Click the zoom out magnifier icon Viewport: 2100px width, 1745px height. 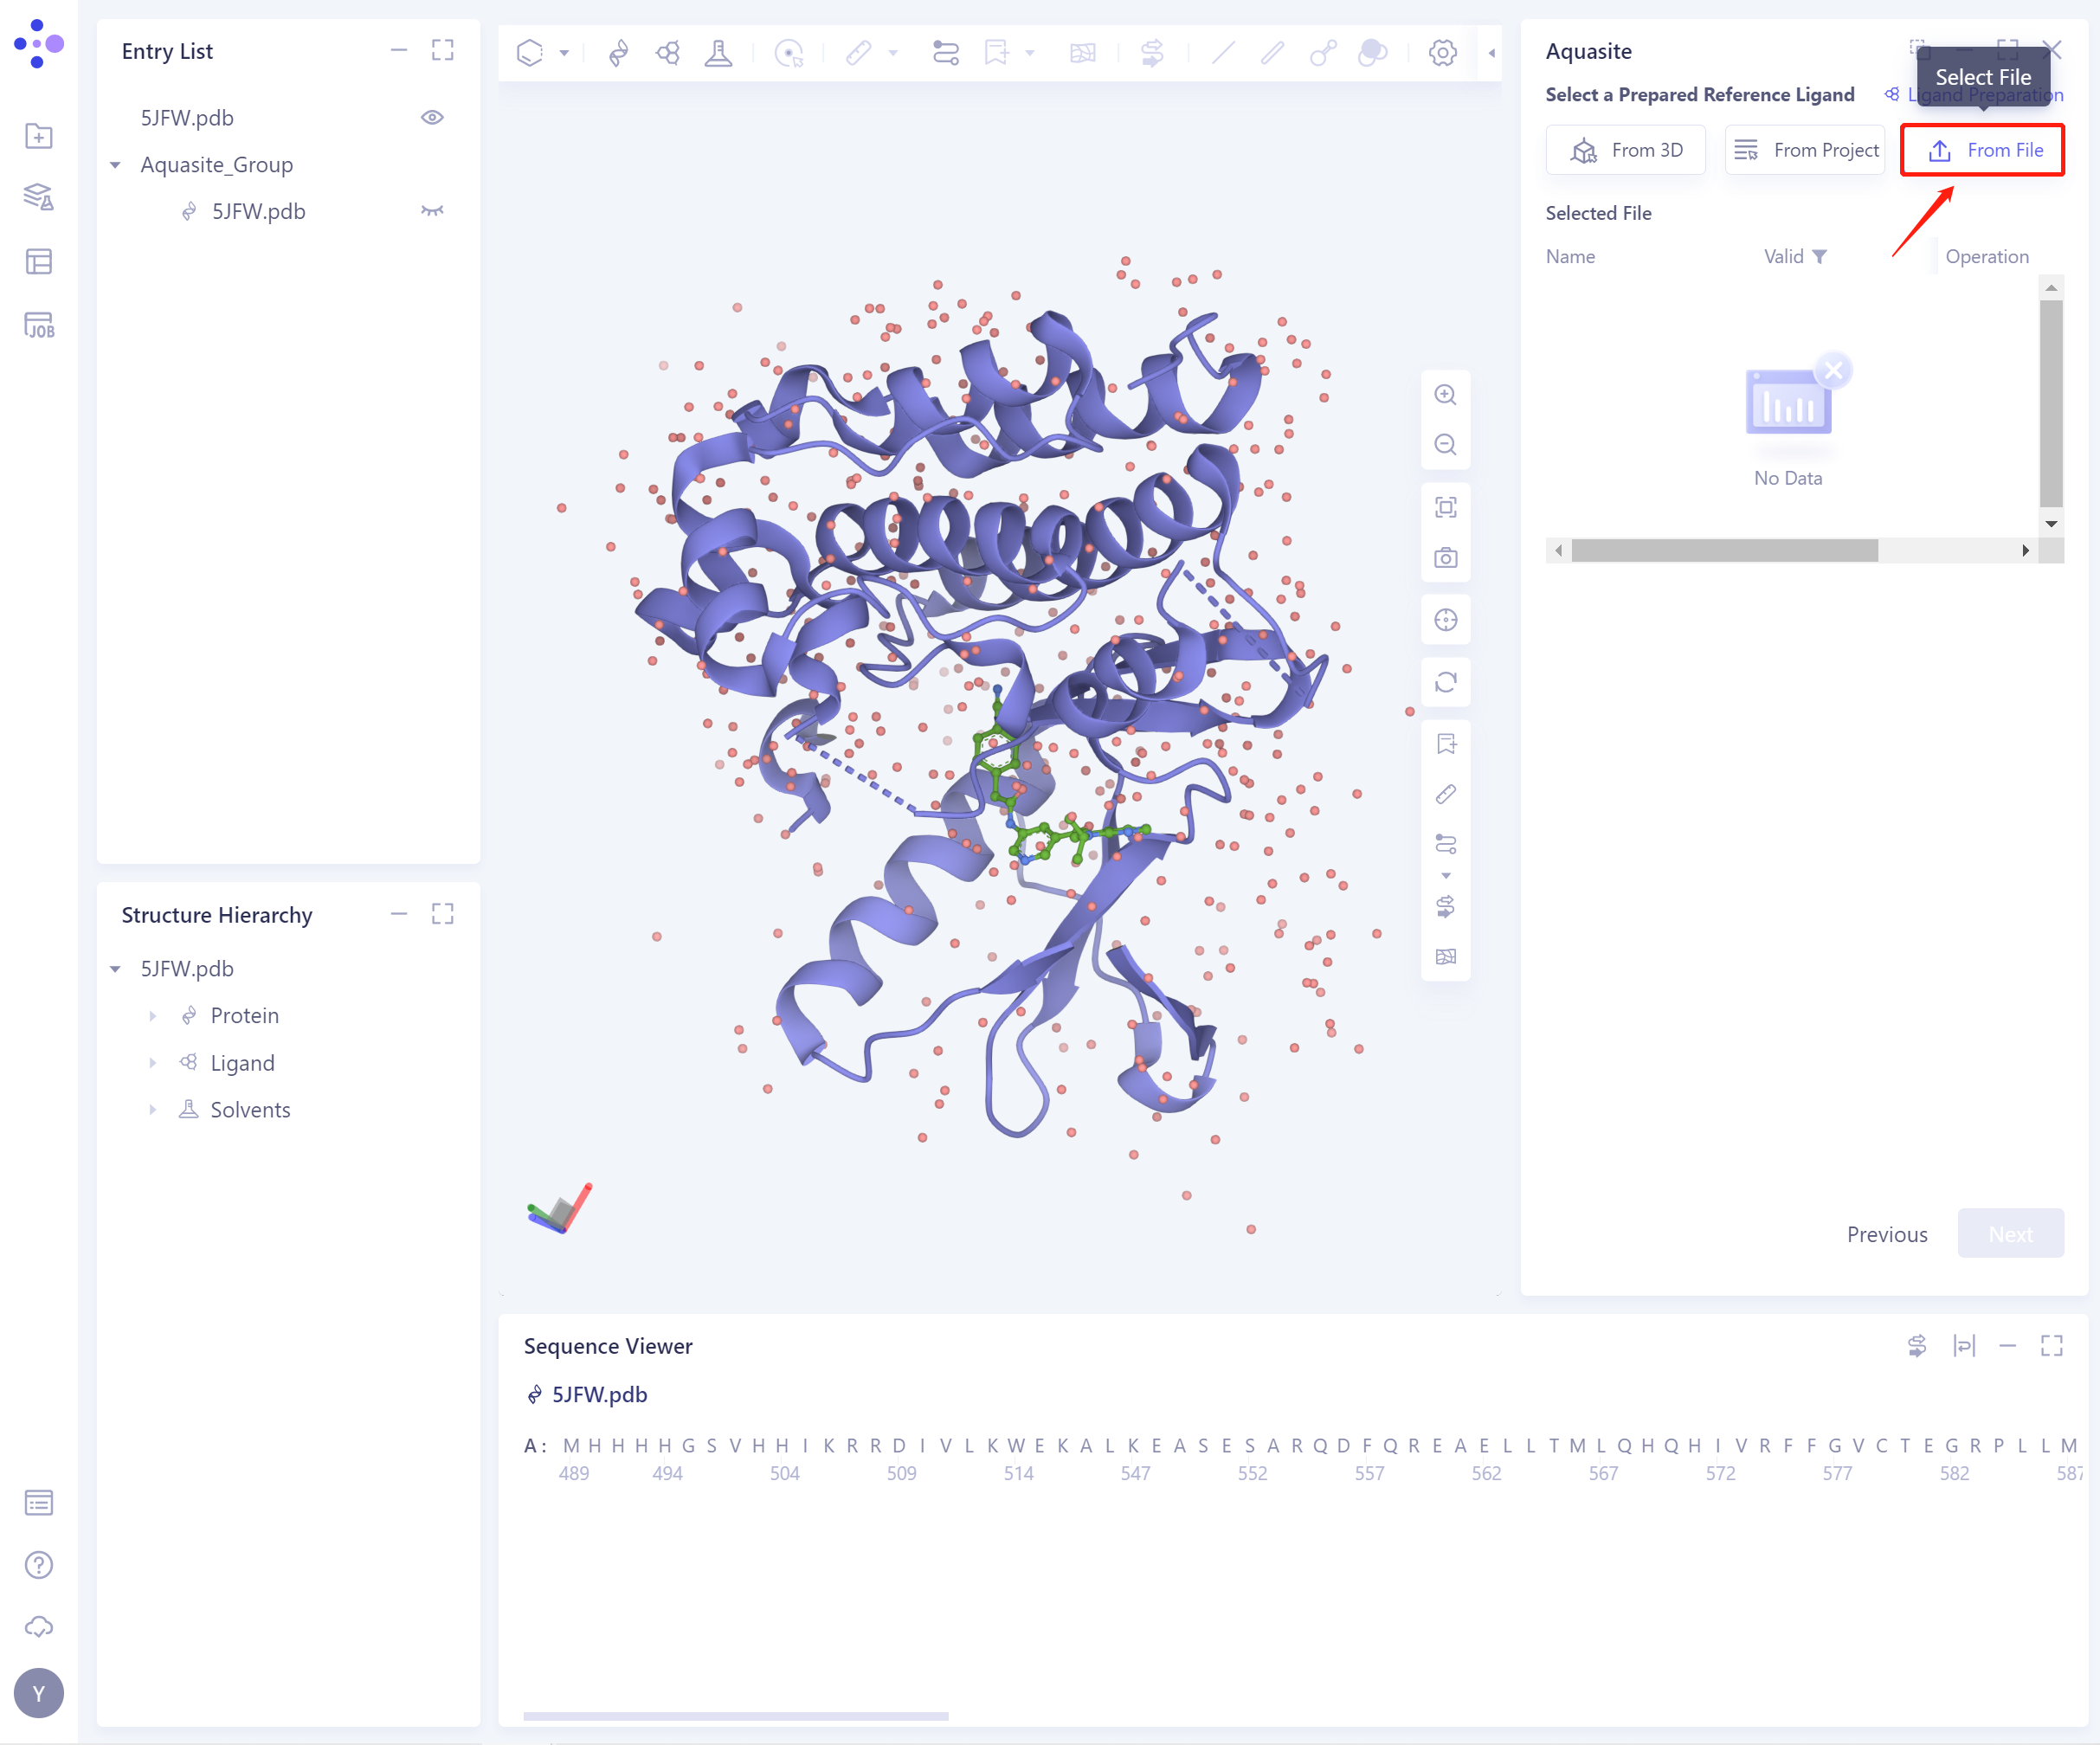click(1445, 444)
